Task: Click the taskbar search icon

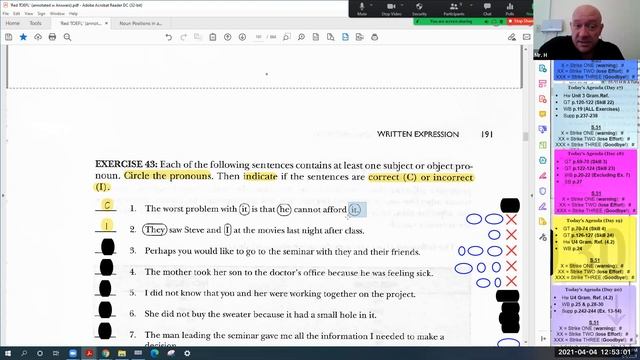Action: pyautogui.click(x=24, y=353)
